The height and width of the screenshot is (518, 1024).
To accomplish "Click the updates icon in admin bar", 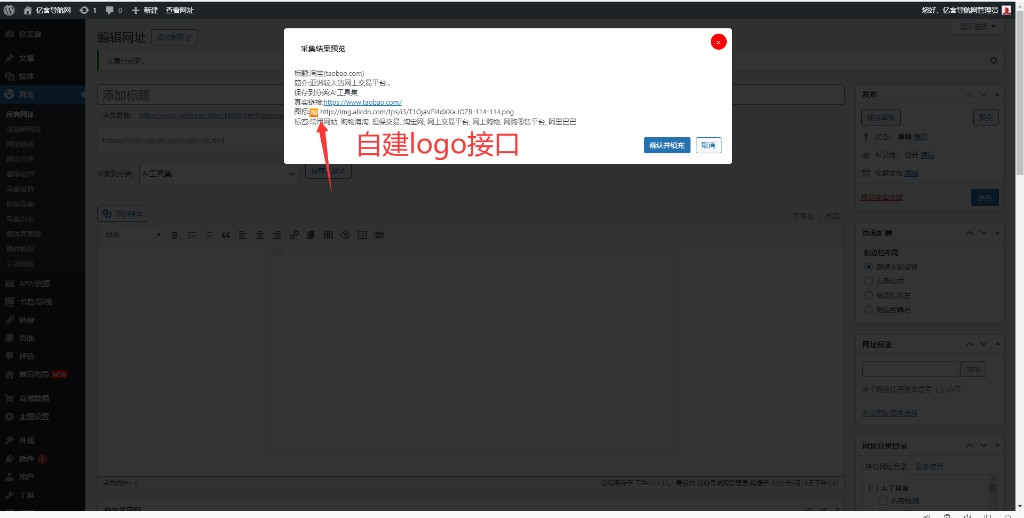I will 84,9.
